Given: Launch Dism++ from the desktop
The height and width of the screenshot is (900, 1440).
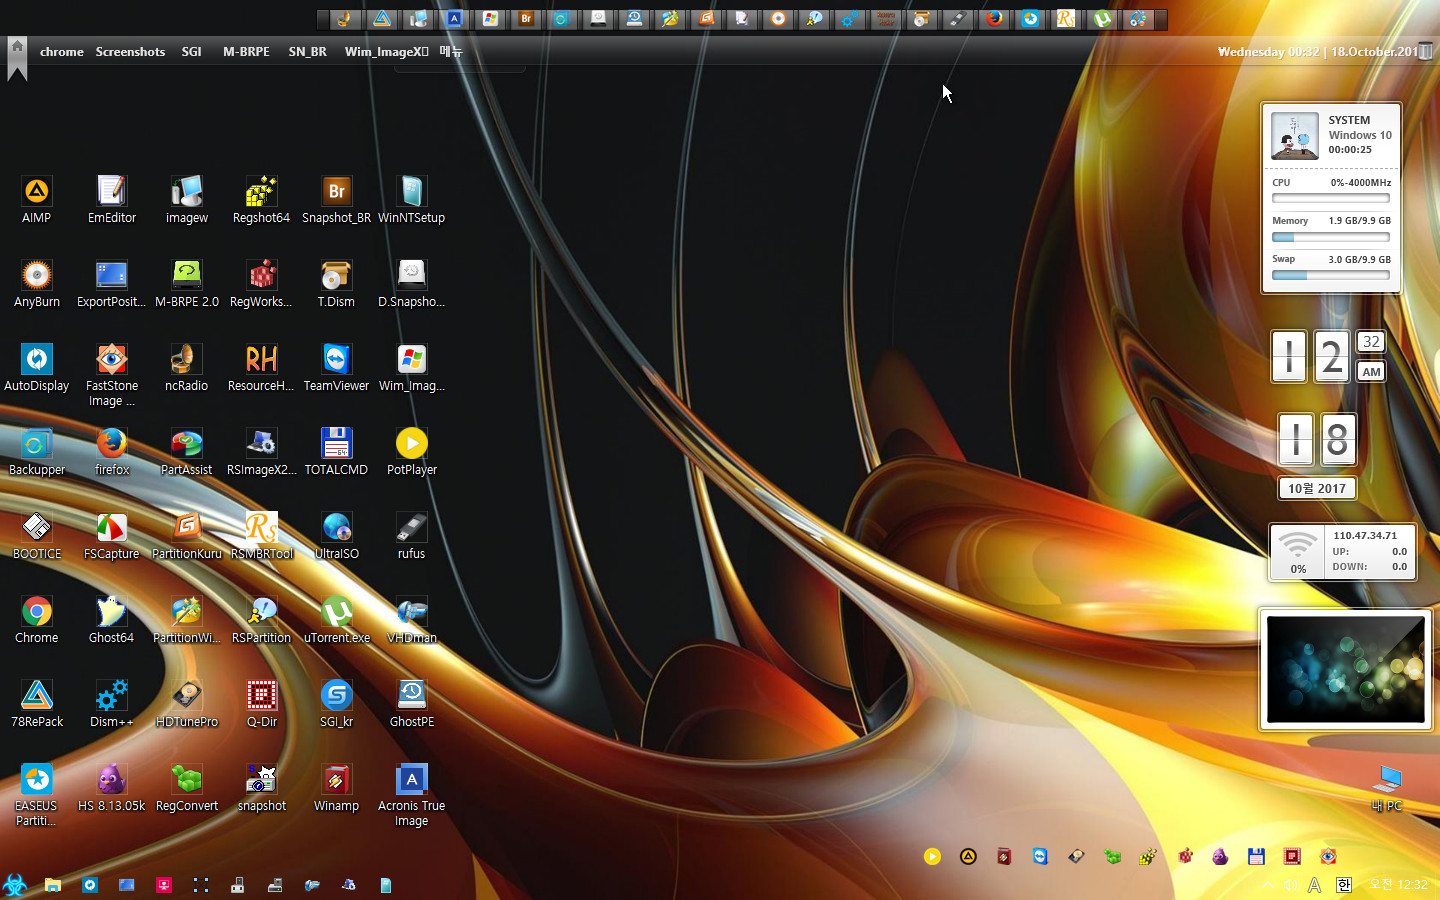Looking at the screenshot, I should [x=112, y=702].
